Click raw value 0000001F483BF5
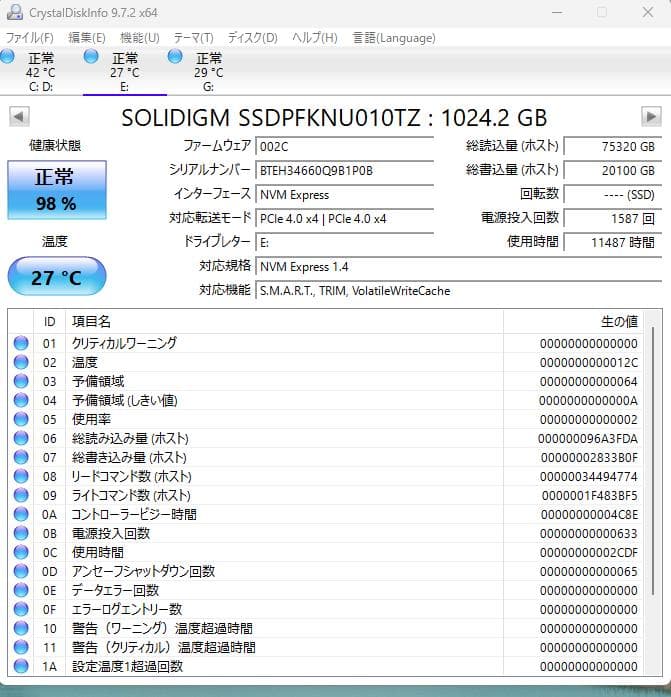 (590, 496)
